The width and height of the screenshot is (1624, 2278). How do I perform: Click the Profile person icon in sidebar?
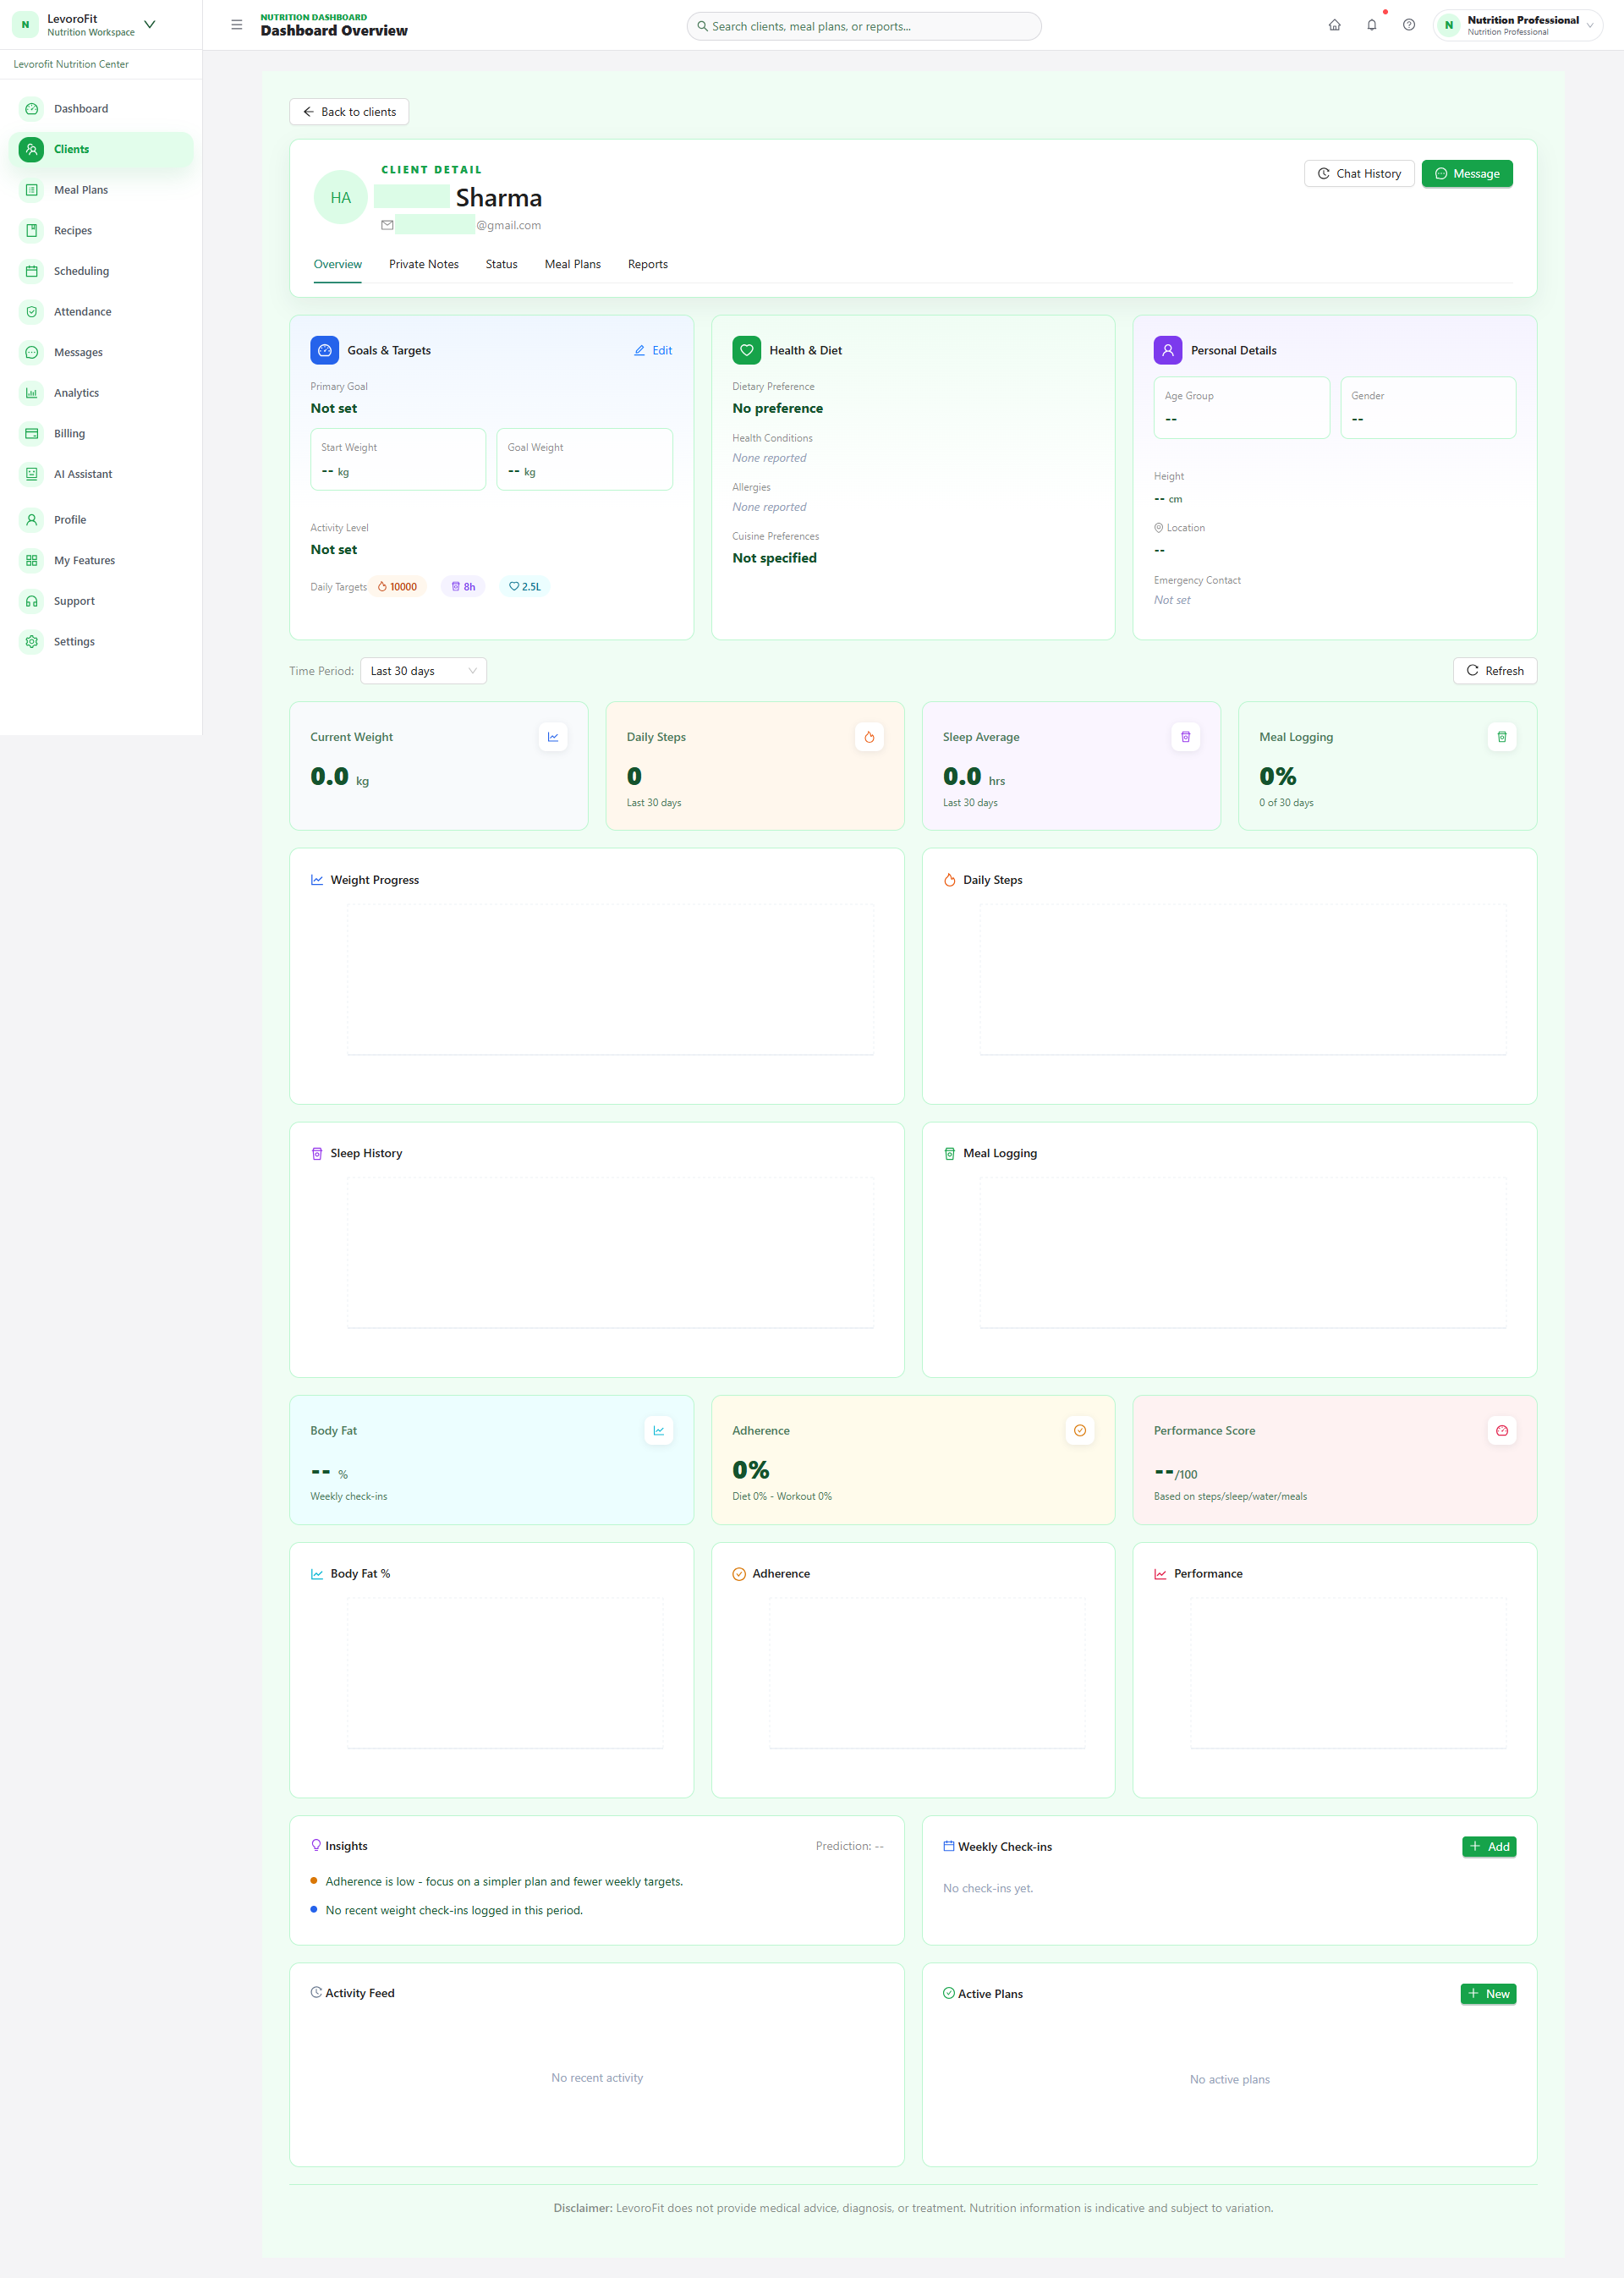(32, 520)
